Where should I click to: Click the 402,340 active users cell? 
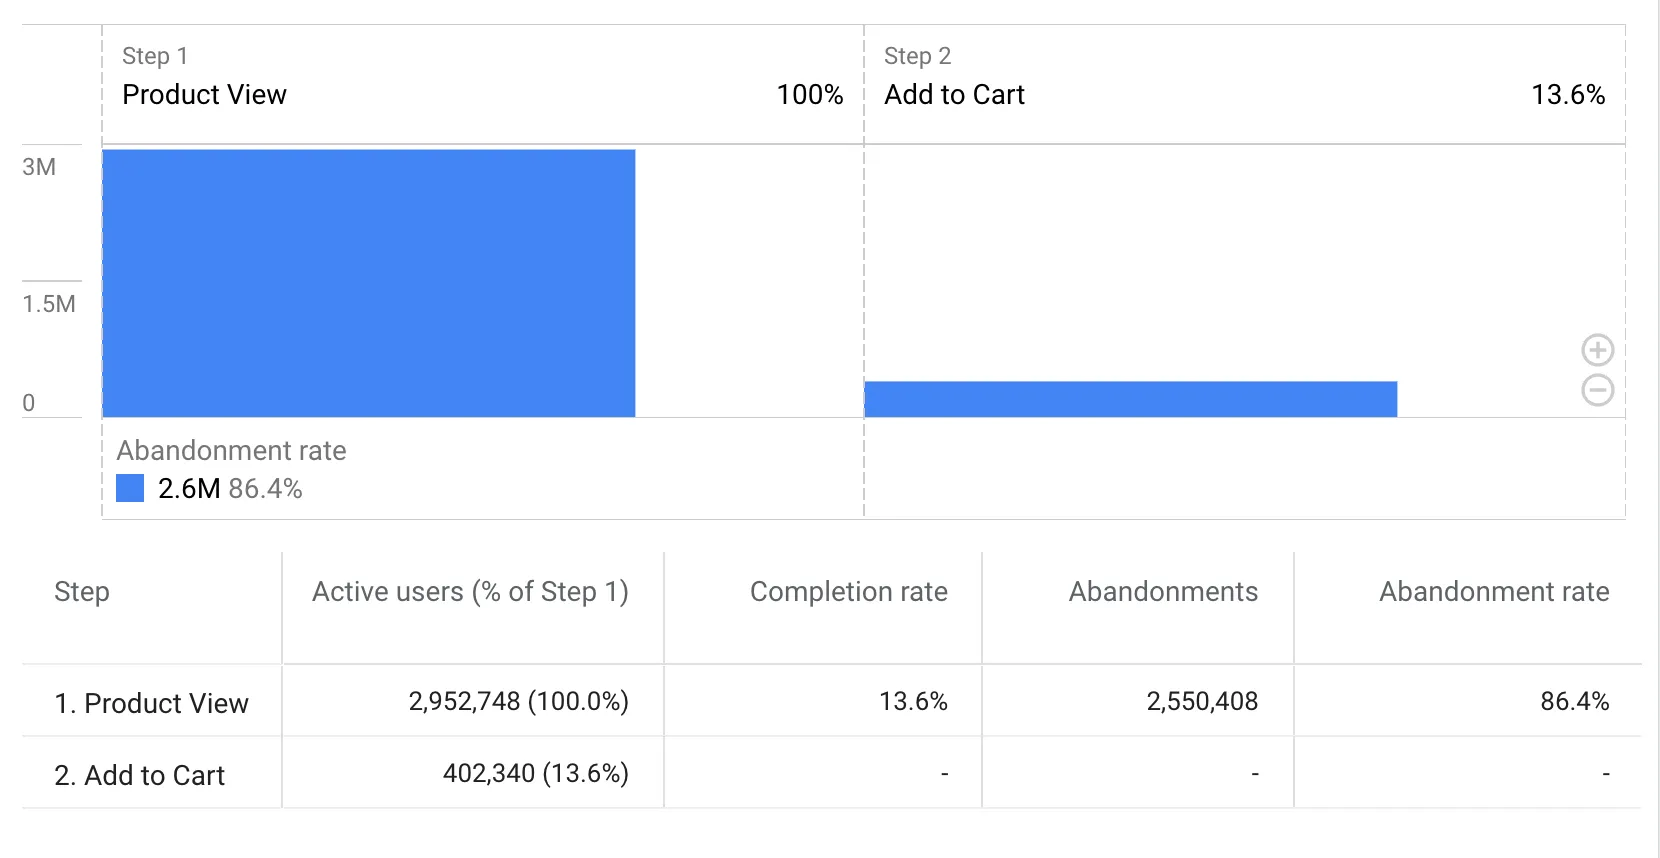535,773
